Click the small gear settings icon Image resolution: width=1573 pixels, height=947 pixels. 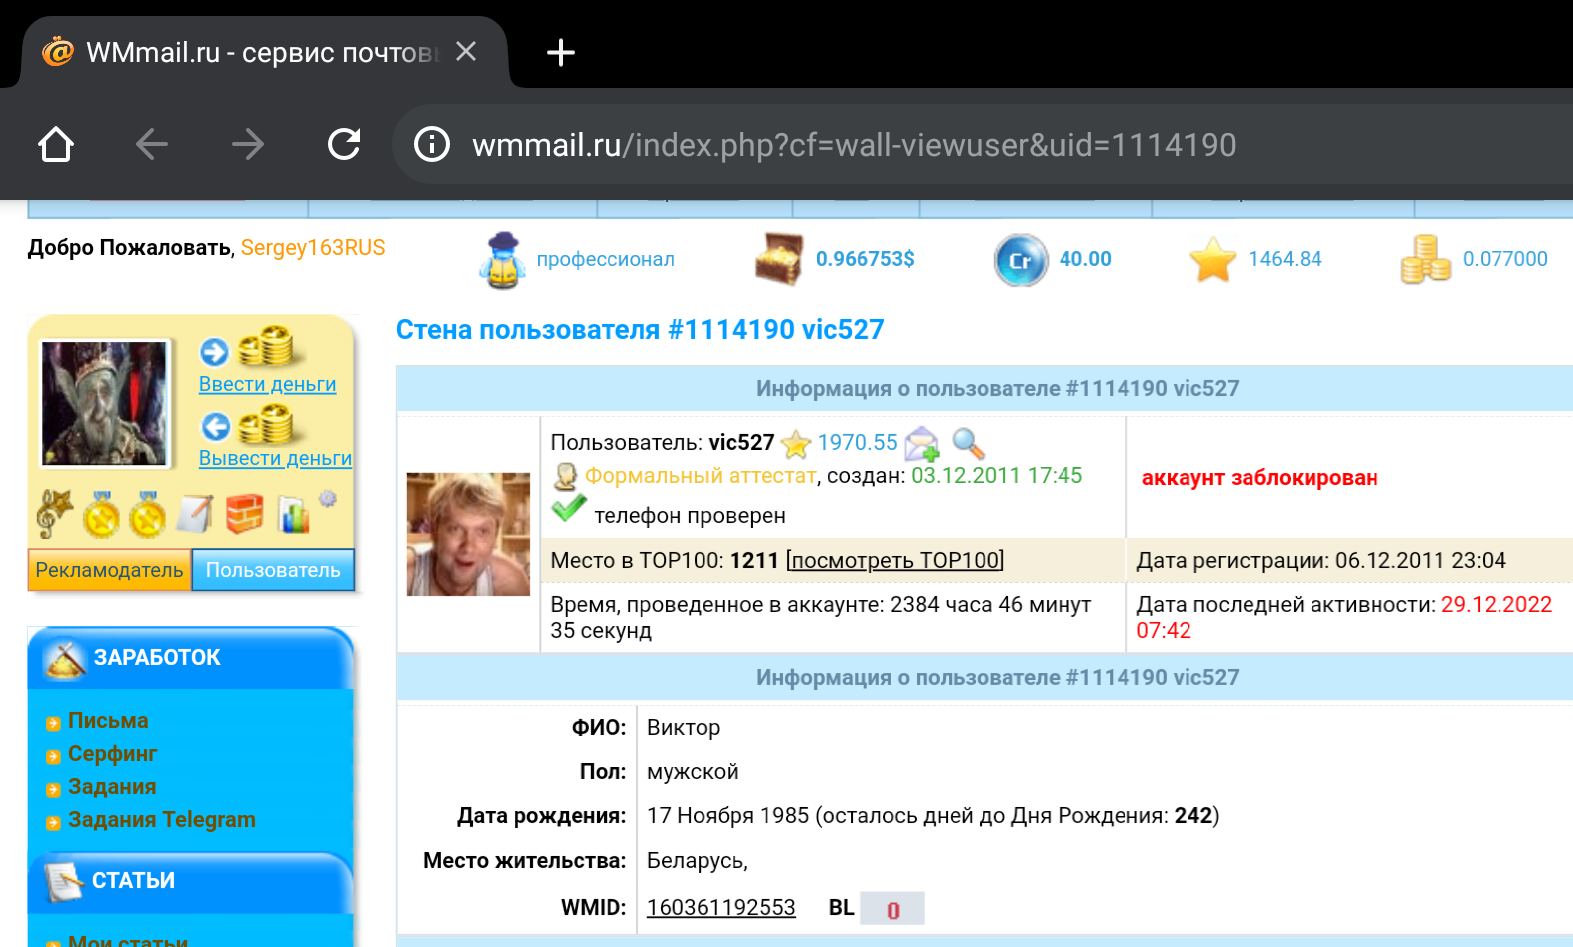point(328,498)
